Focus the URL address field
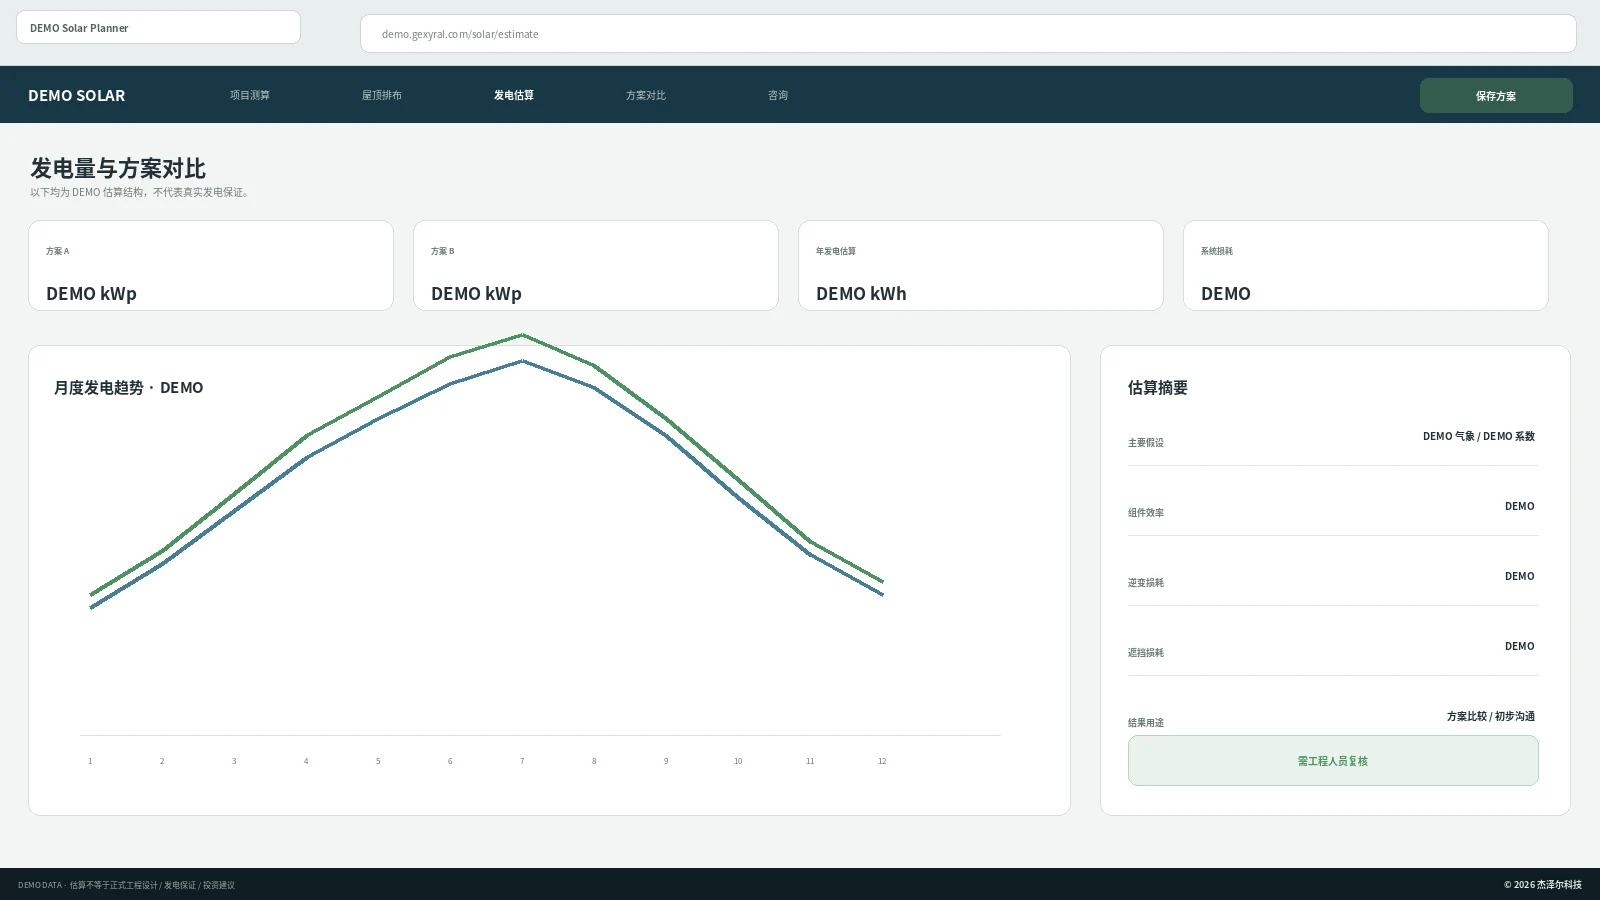Image resolution: width=1600 pixels, height=900 pixels. click(968, 34)
